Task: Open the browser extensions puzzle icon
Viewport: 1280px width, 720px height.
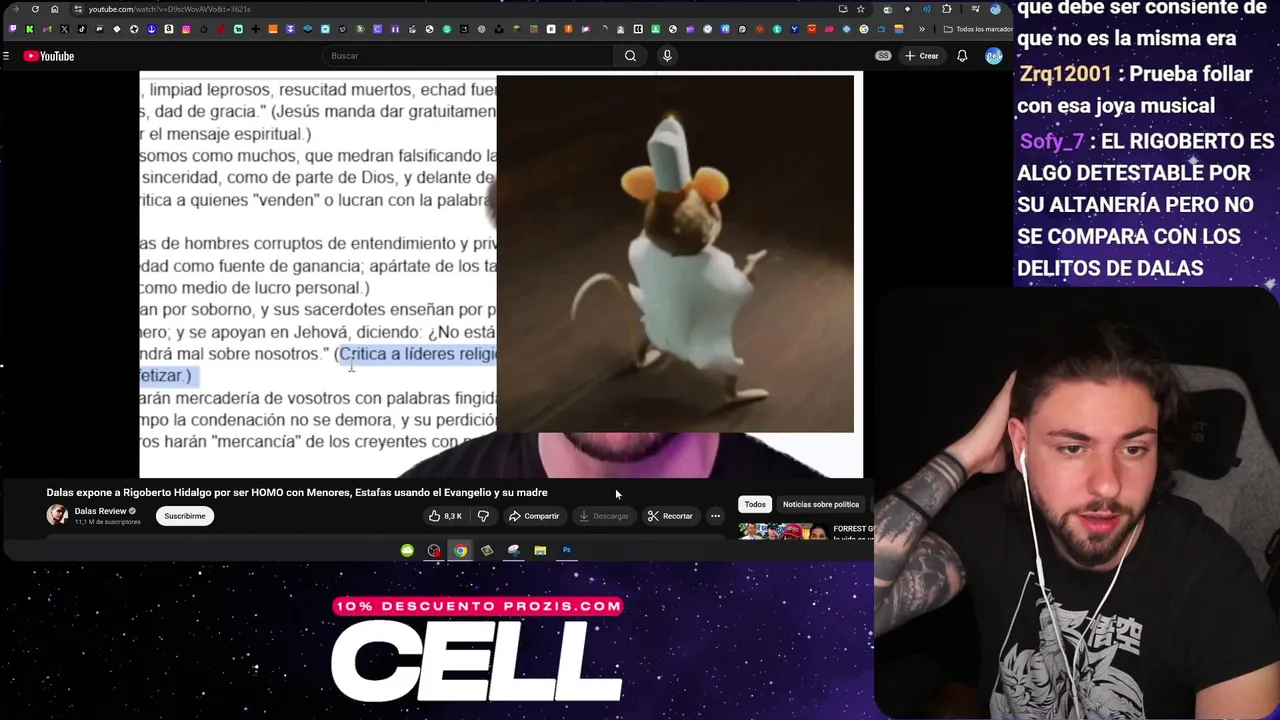Action: tap(946, 9)
